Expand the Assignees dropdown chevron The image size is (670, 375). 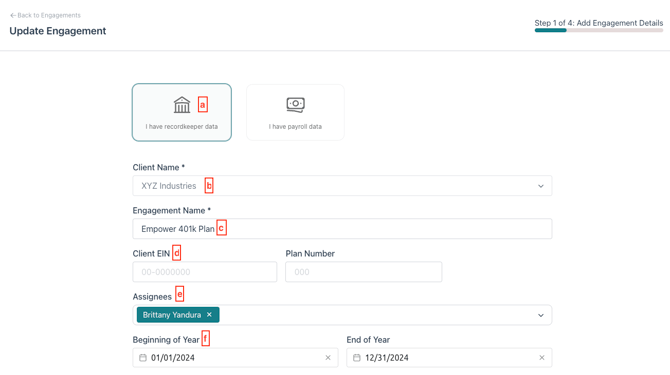coord(541,316)
